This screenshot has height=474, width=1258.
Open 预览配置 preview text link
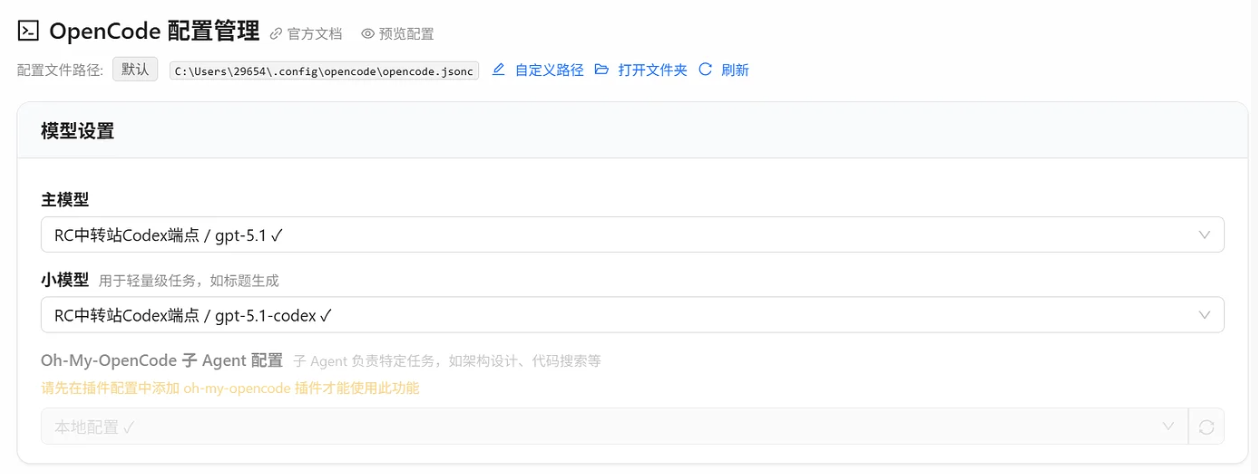coord(406,34)
